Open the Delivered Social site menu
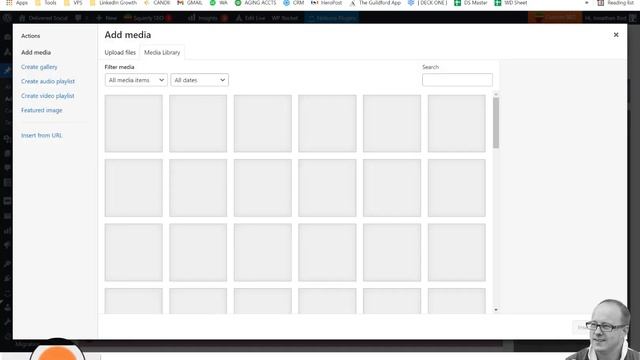 click(43, 18)
